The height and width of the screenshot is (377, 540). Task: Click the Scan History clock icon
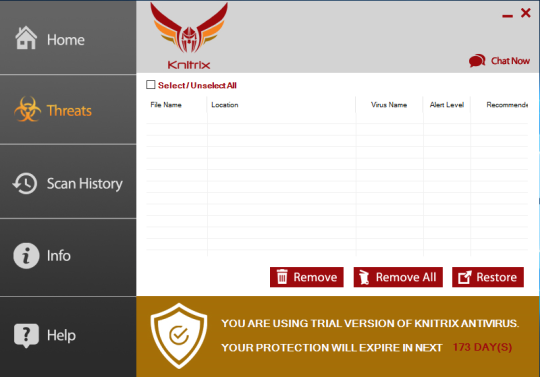24,183
